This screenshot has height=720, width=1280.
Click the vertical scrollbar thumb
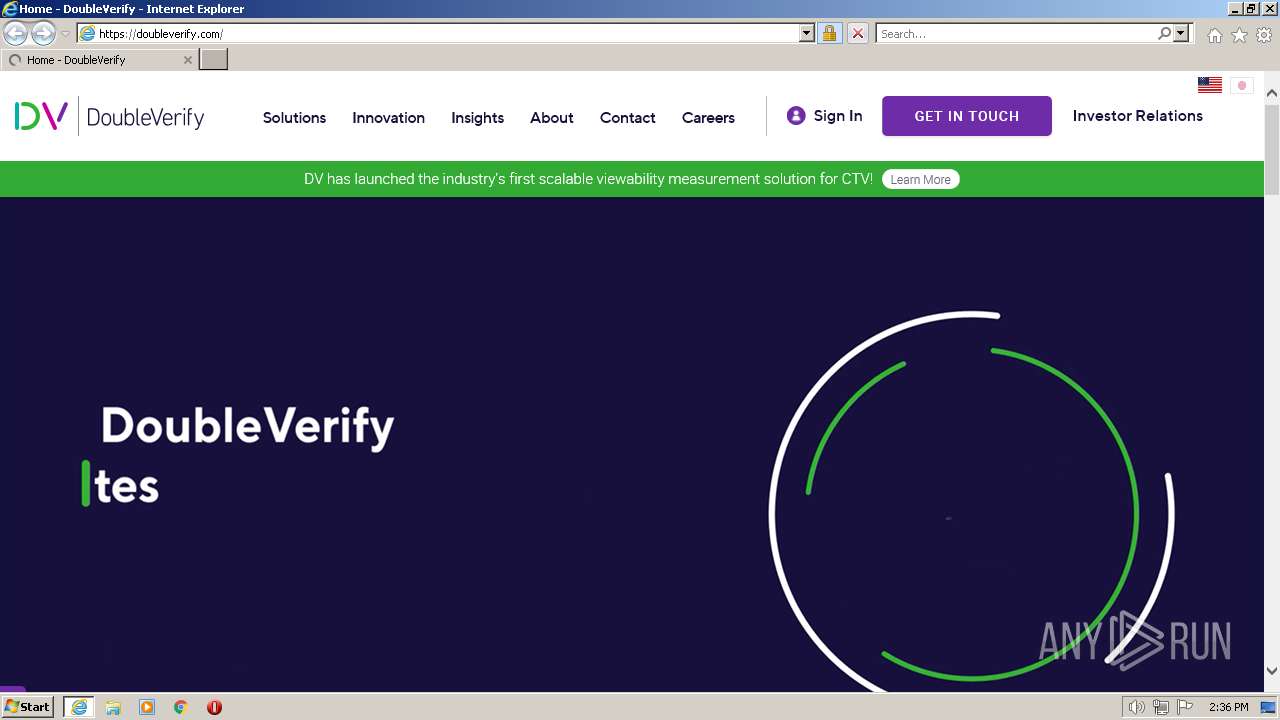[1272, 149]
